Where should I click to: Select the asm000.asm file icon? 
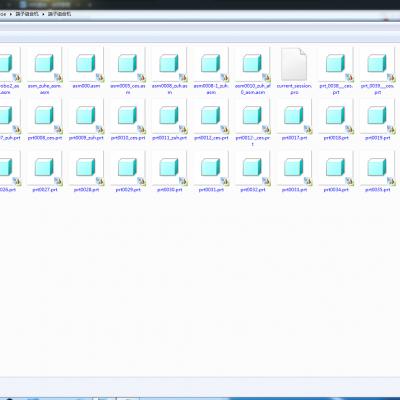pyautogui.click(x=86, y=64)
